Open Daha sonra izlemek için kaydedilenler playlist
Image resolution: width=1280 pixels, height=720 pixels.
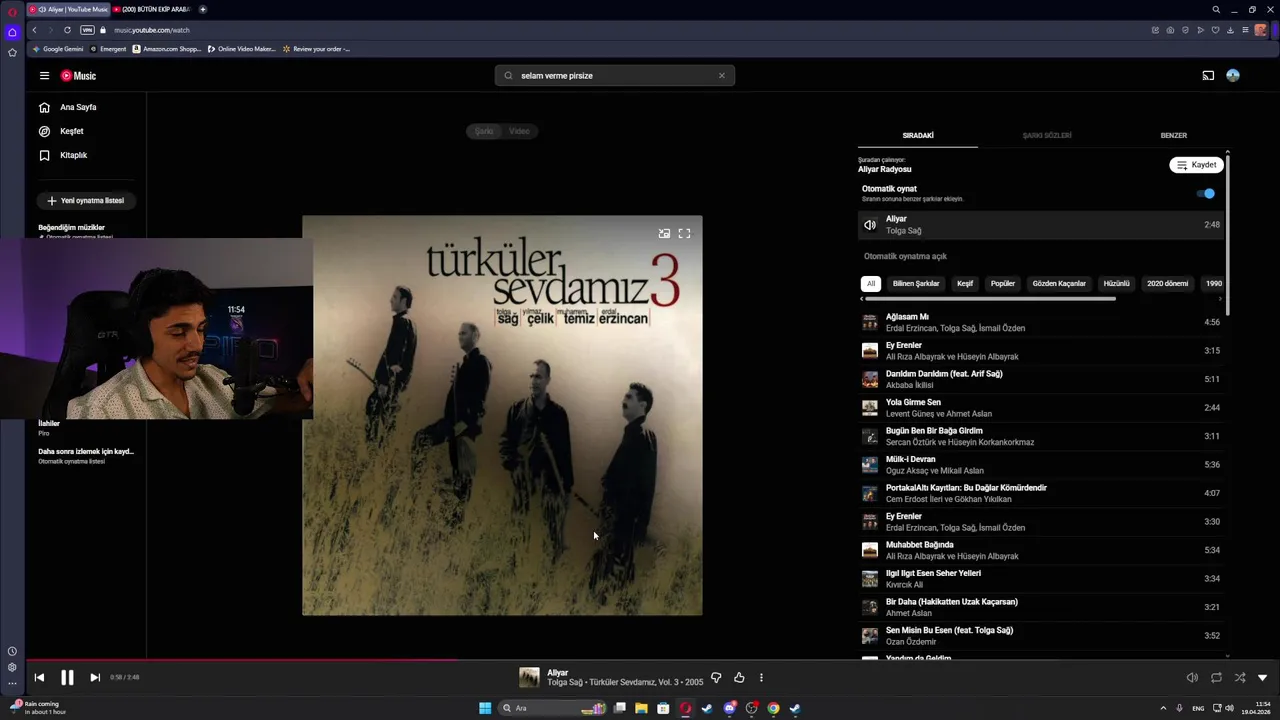tap(86, 455)
